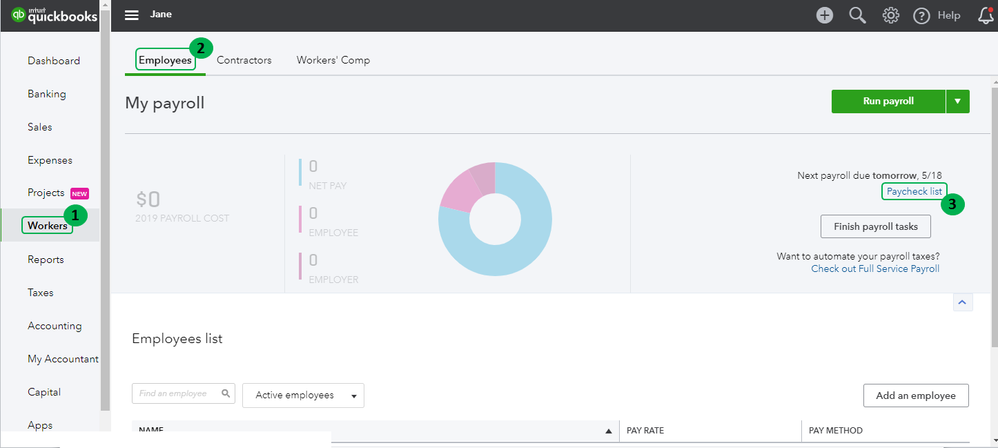
Task: Open the search magnifier in header
Action: coord(858,15)
